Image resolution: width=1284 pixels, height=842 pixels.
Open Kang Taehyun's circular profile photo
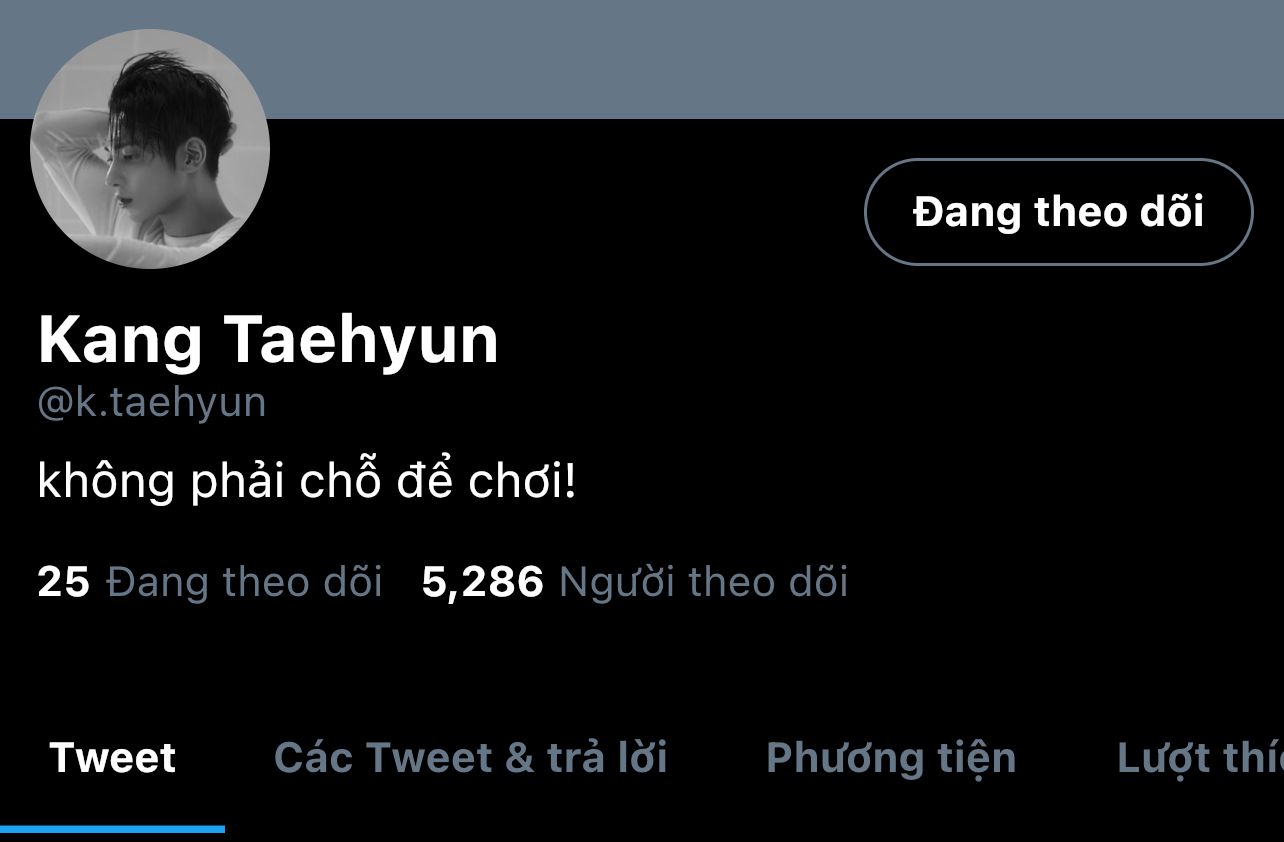(x=150, y=149)
